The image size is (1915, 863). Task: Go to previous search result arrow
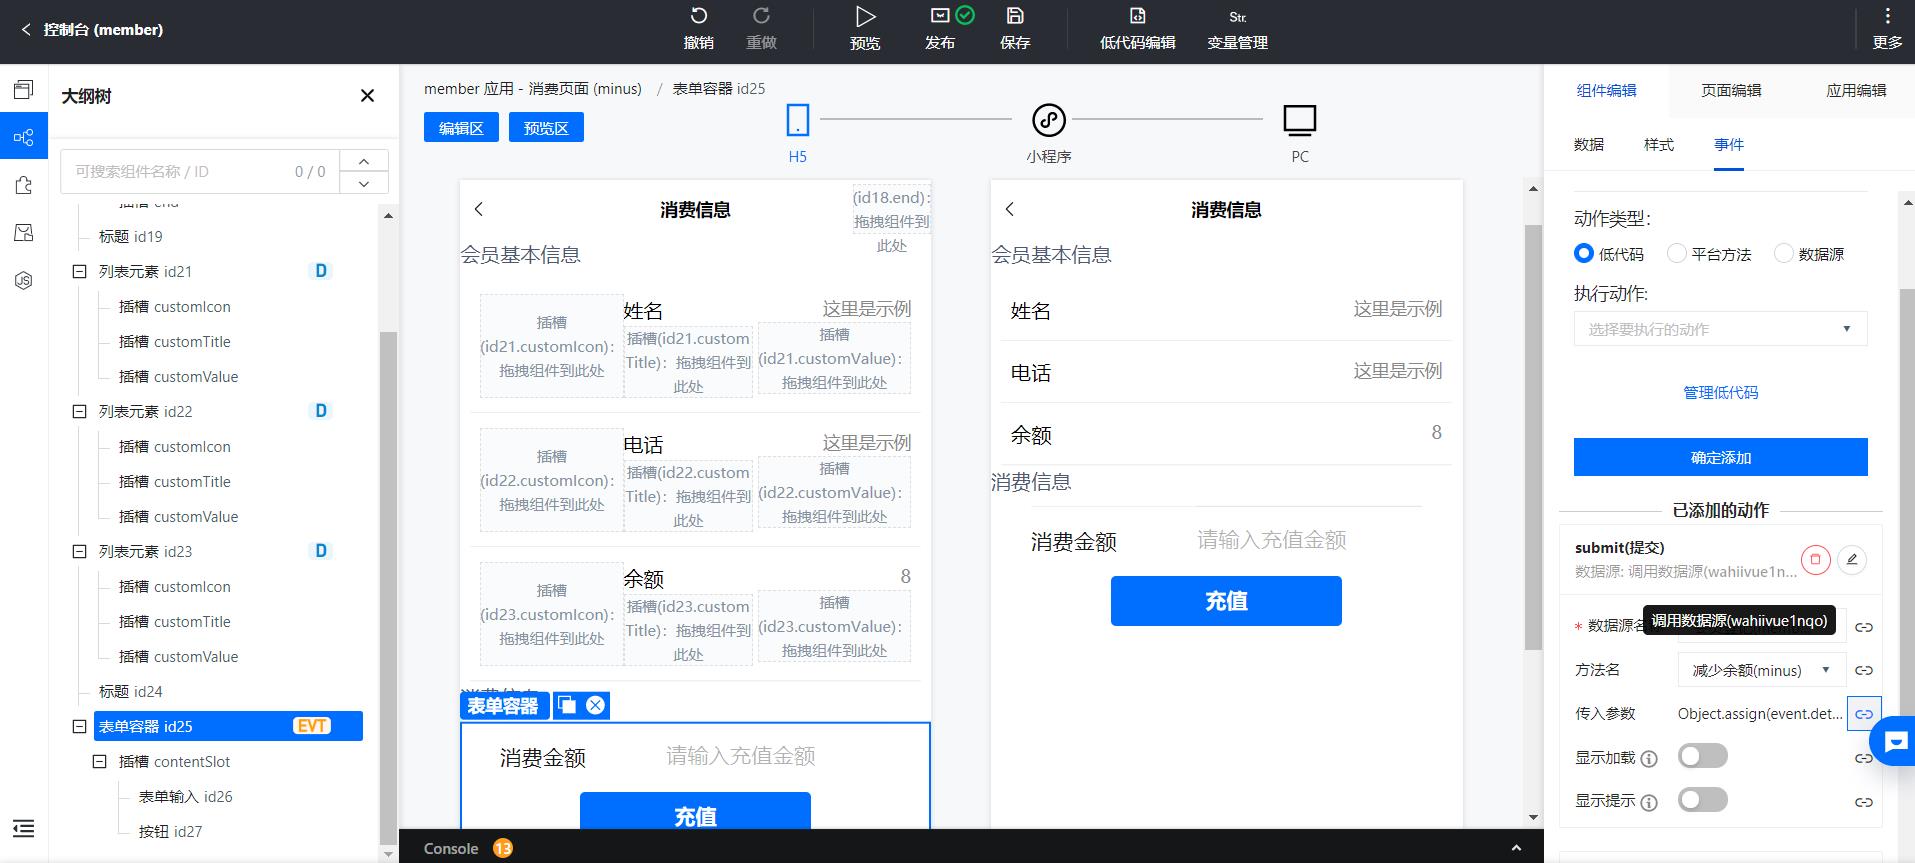pos(364,161)
